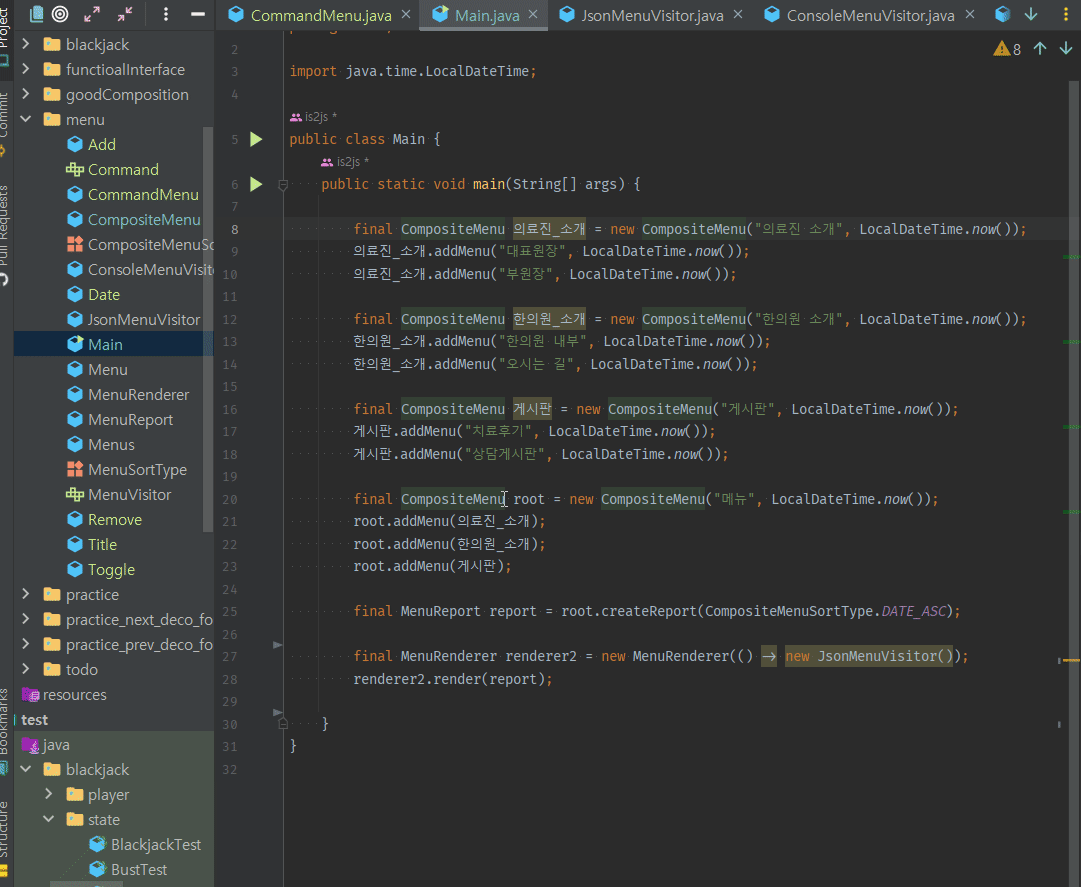Open the JsonMenuVisitor.java editor tab
The width and height of the screenshot is (1081, 887).
[654, 15]
